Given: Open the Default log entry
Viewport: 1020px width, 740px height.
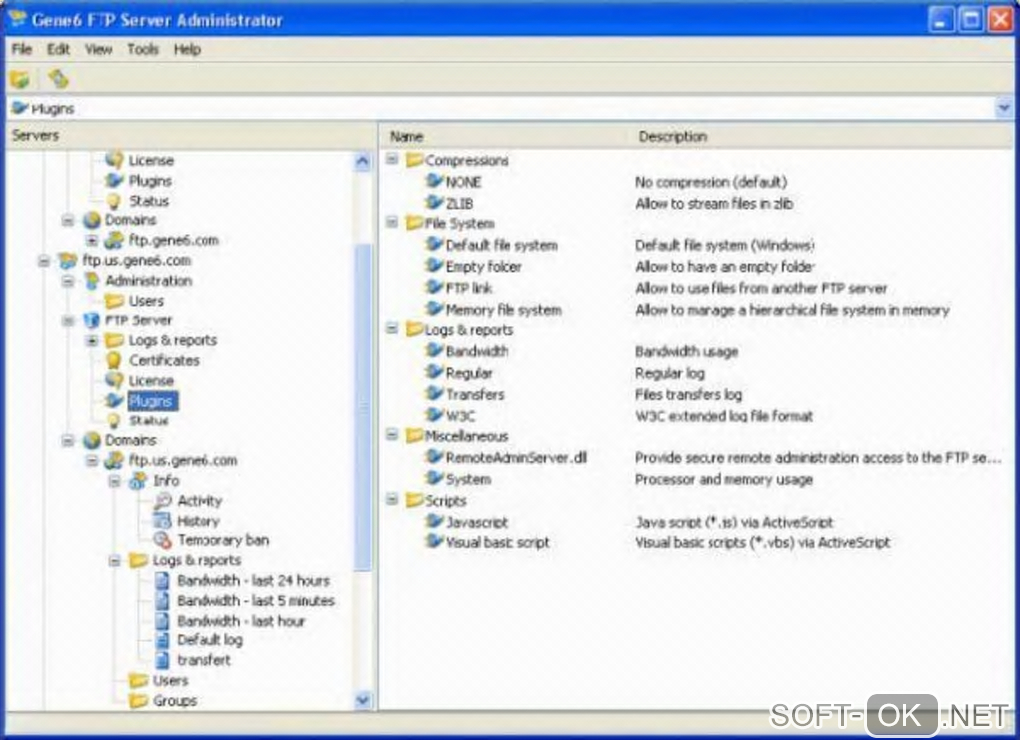Looking at the screenshot, I should (x=210, y=641).
